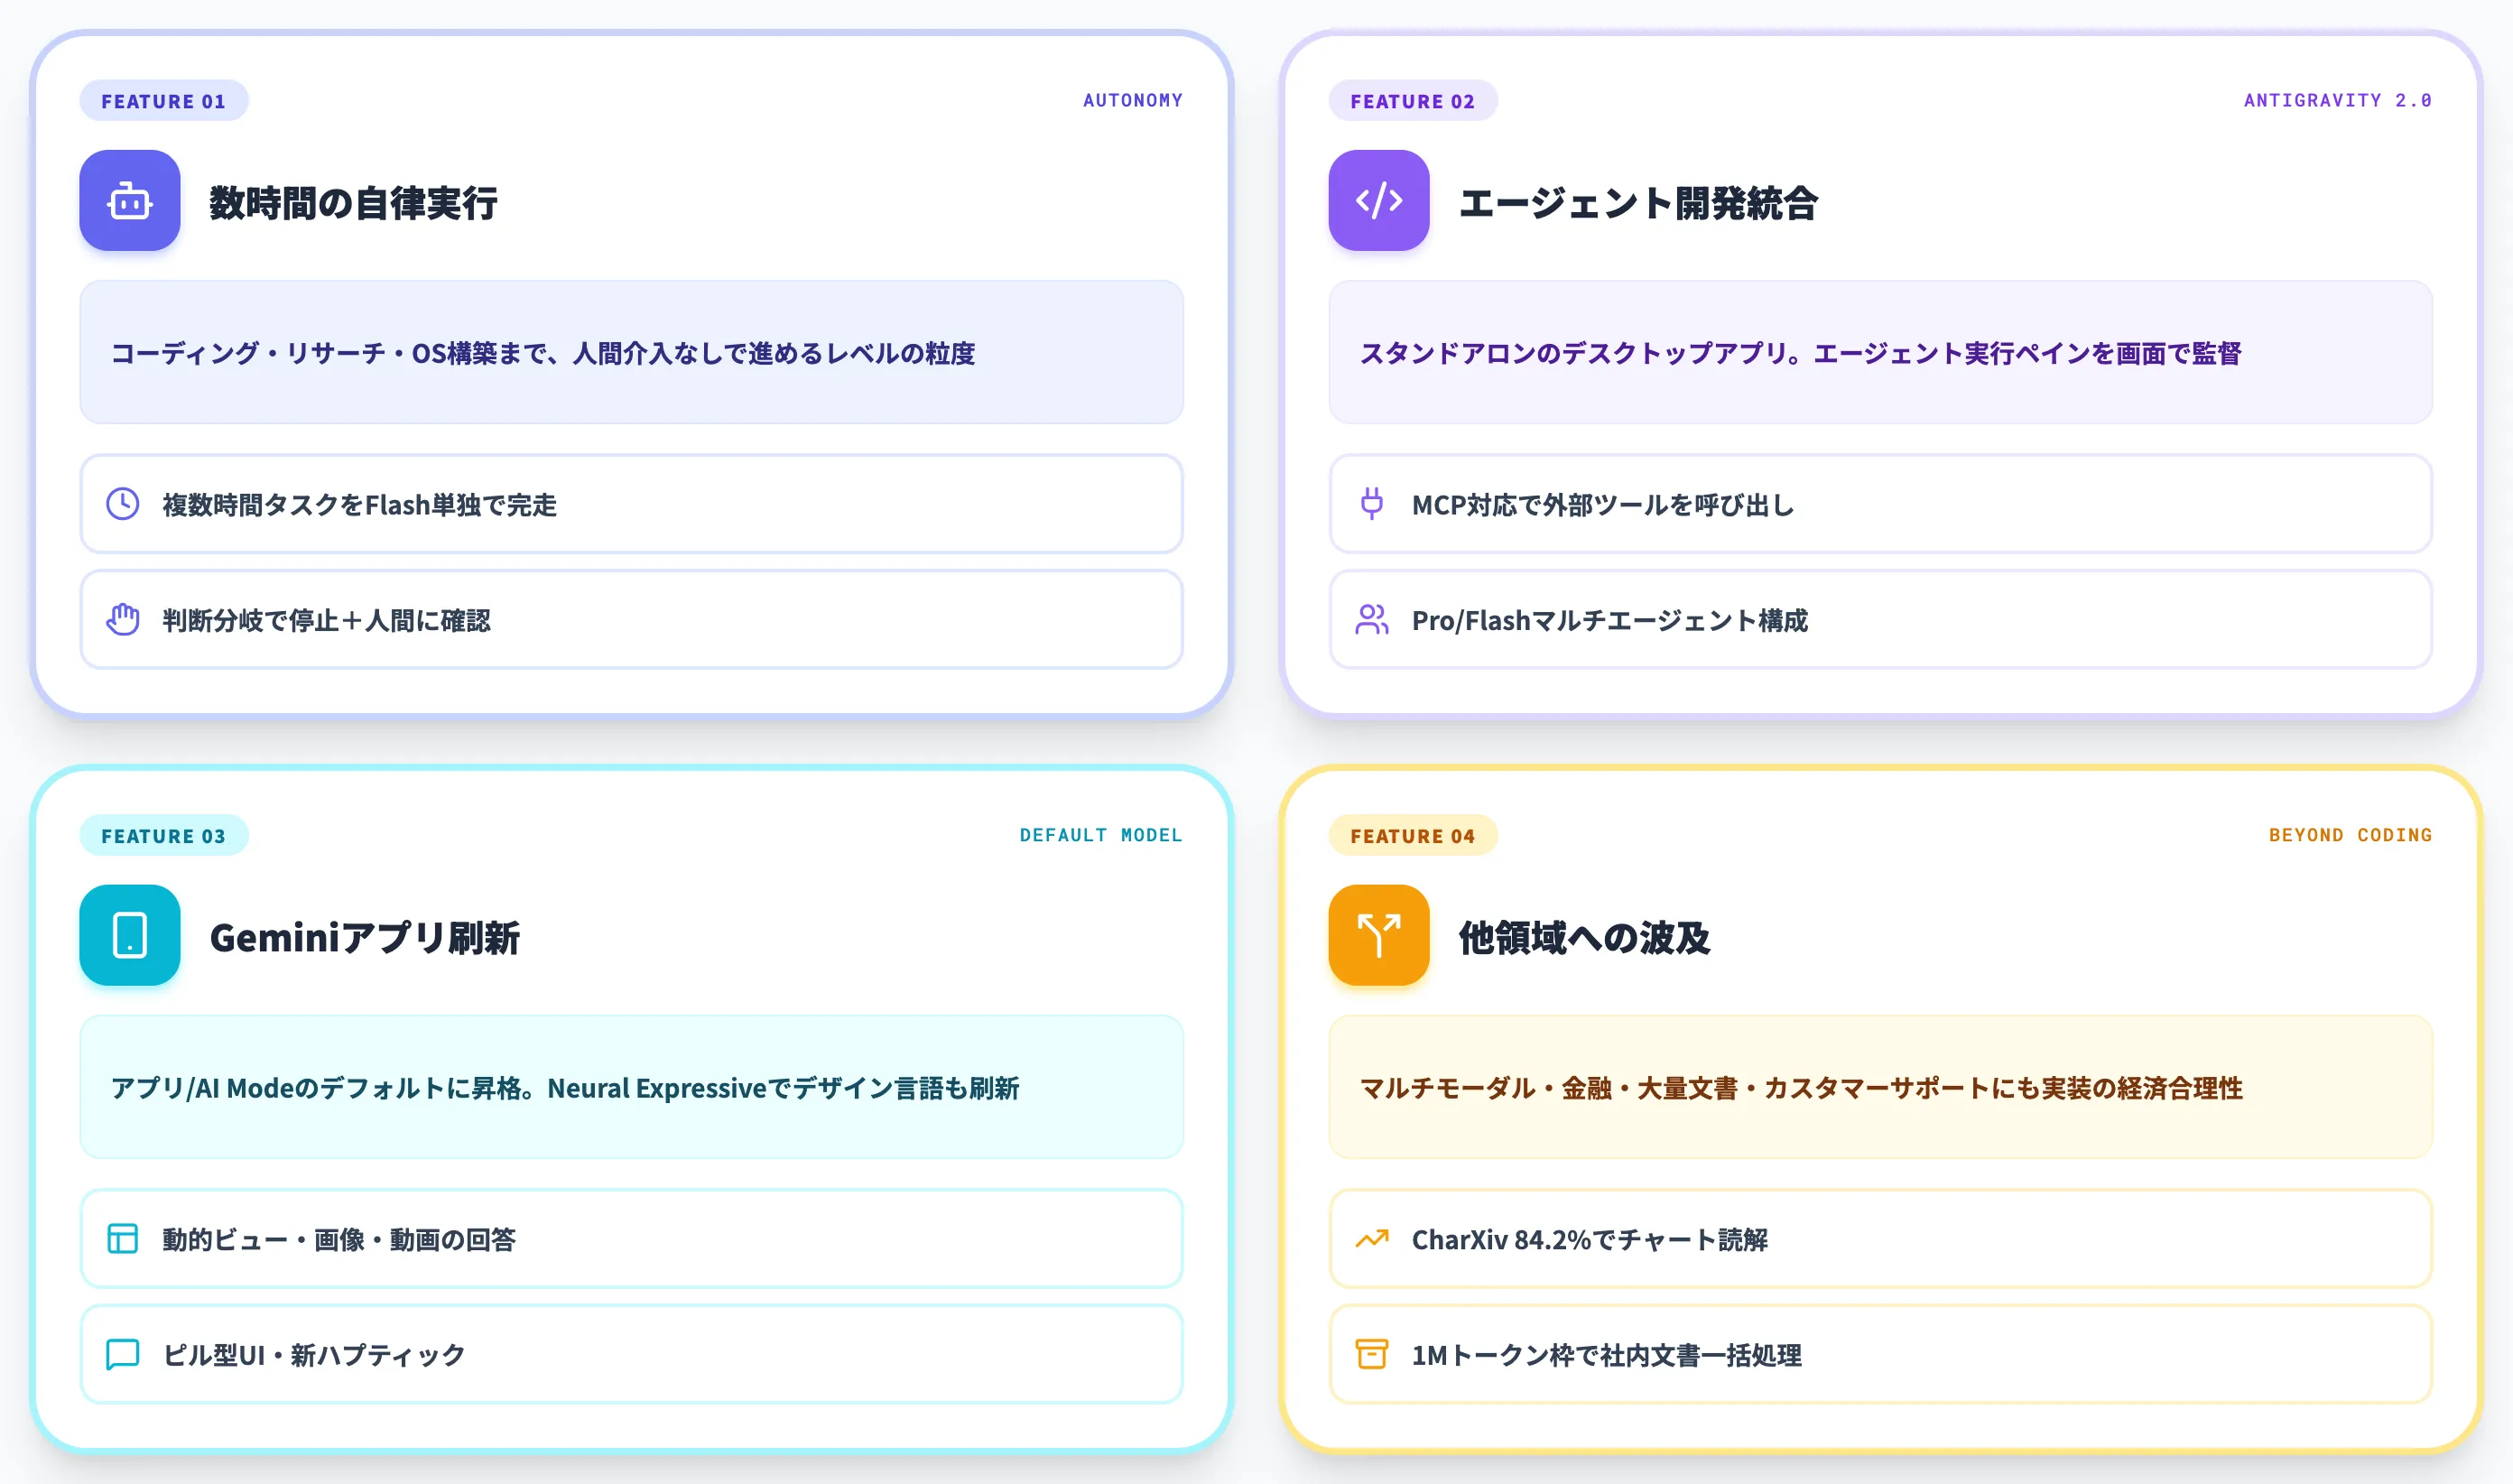Select the FEATURE 03 badge
2513x1484 pixels.
164,836
